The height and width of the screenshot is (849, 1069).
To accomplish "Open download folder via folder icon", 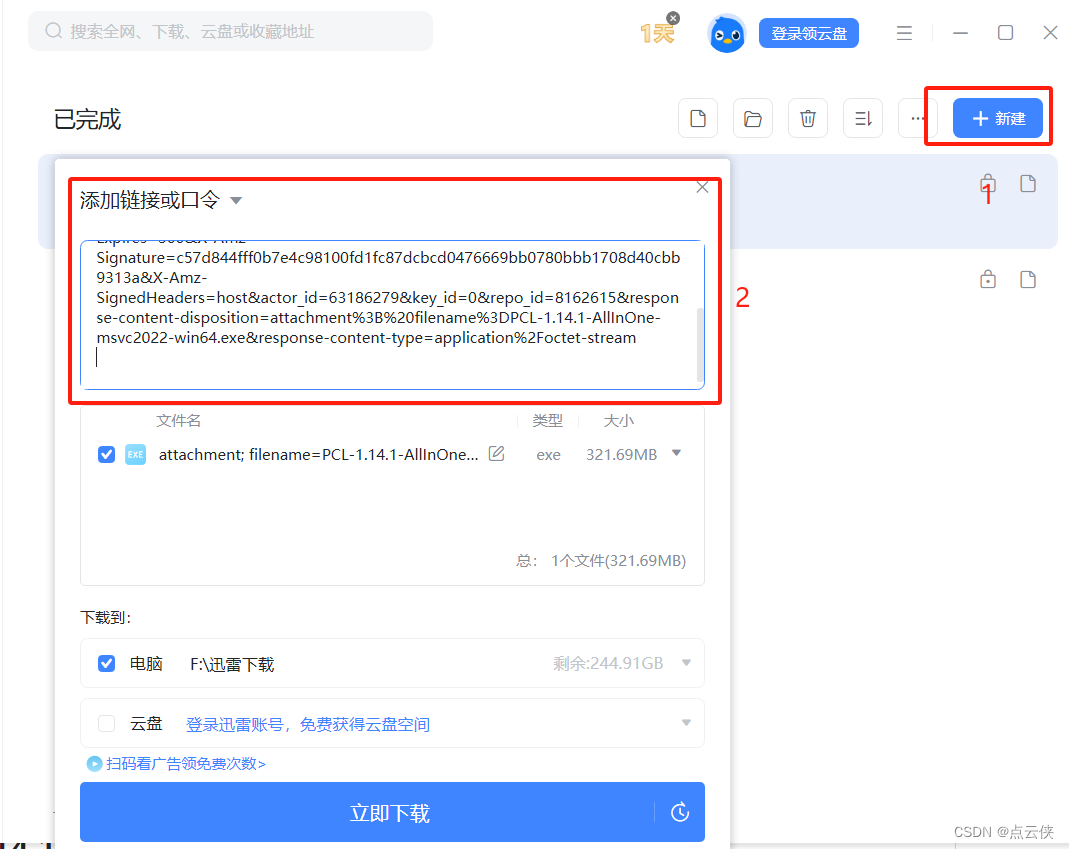I will (x=753, y=119).
